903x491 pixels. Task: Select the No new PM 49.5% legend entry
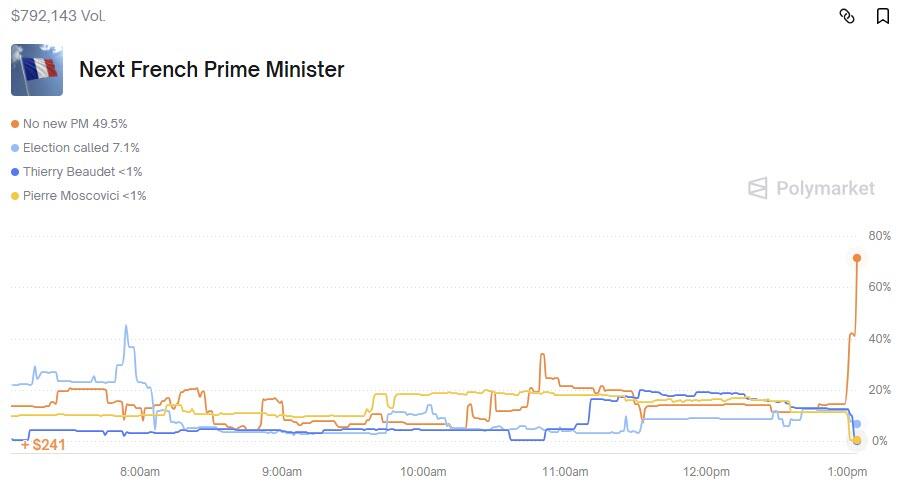(x=75, y=124)
